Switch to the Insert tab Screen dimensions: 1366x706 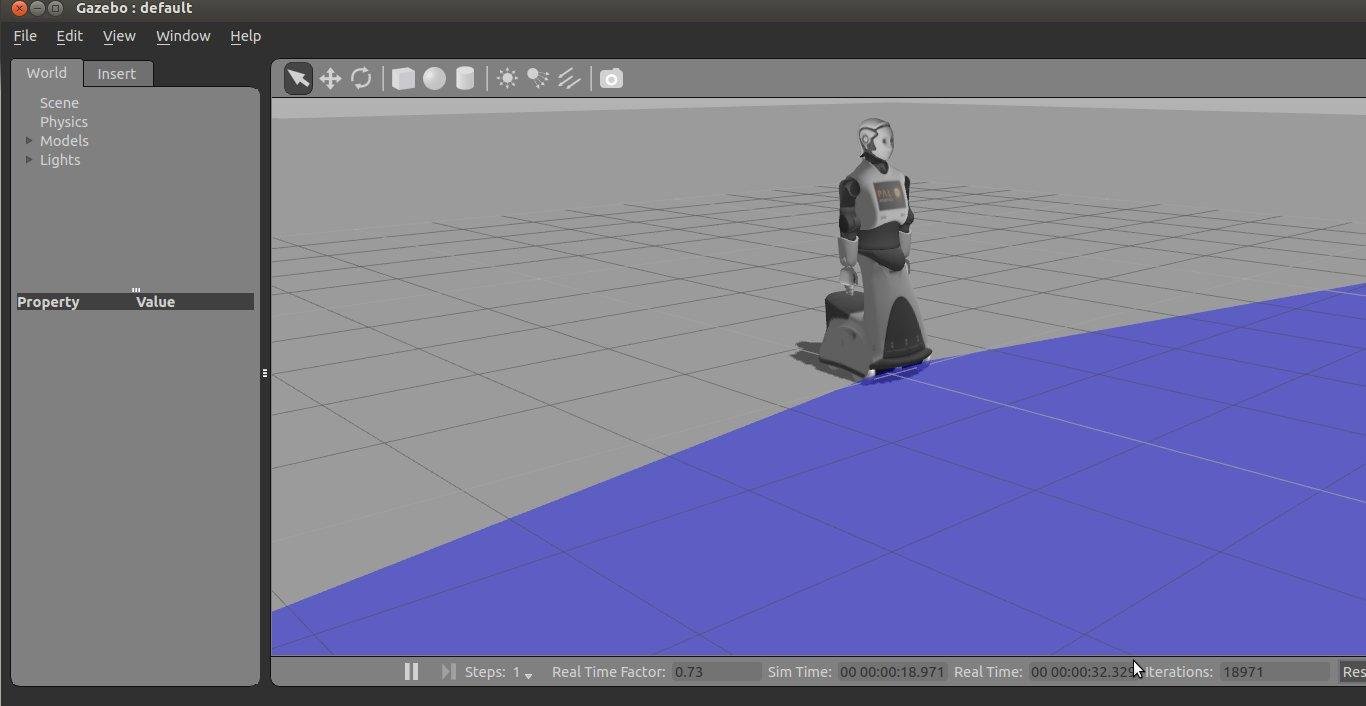click(x=117, y=74)
